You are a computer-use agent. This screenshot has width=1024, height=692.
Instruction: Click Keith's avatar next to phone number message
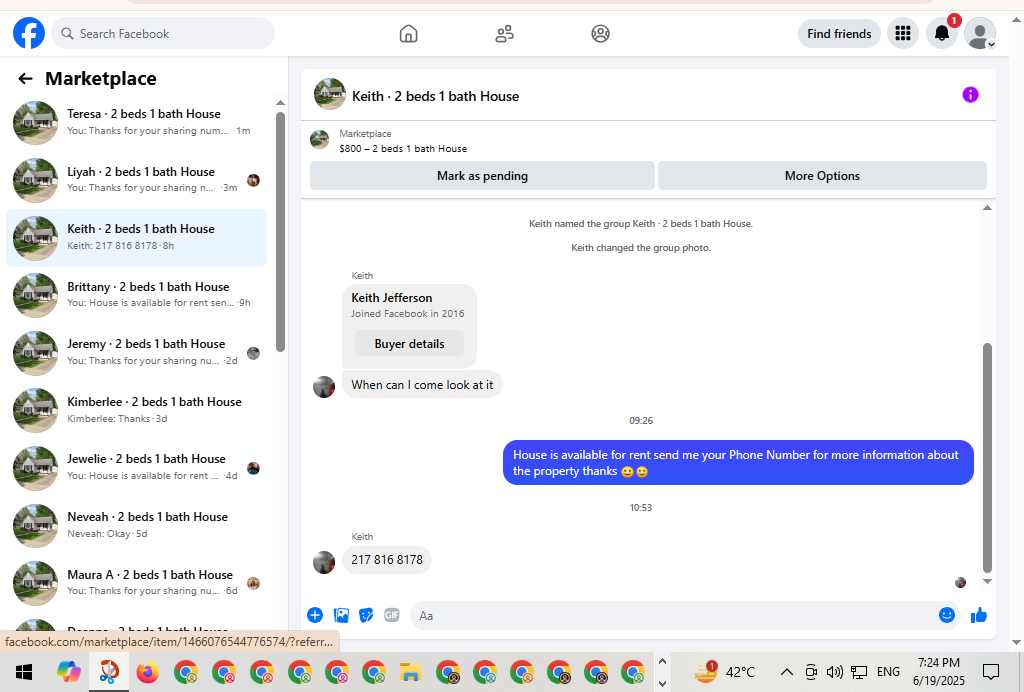coord(324,562)
